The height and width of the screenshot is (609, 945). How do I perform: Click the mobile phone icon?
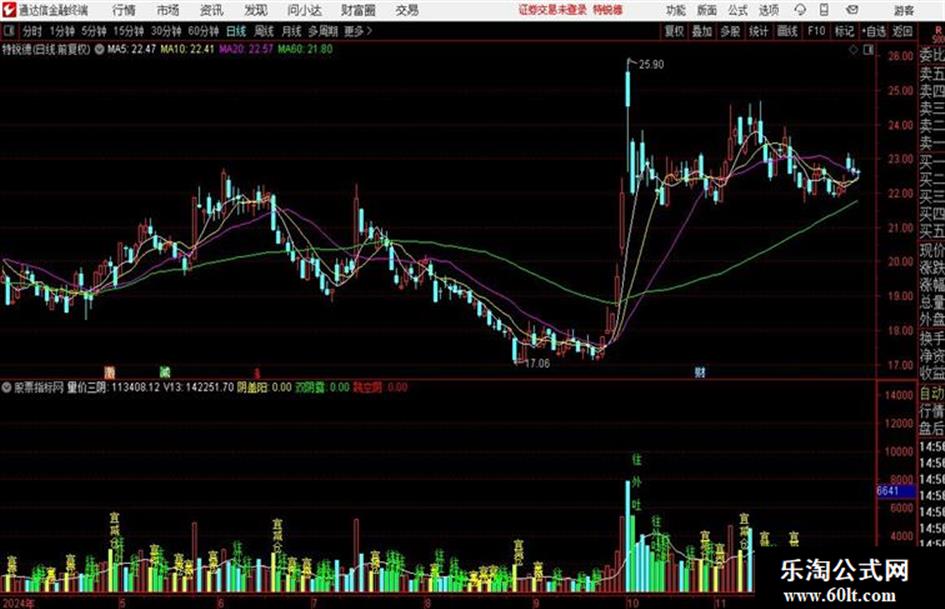pyautogui.click(x=824, y=10)
